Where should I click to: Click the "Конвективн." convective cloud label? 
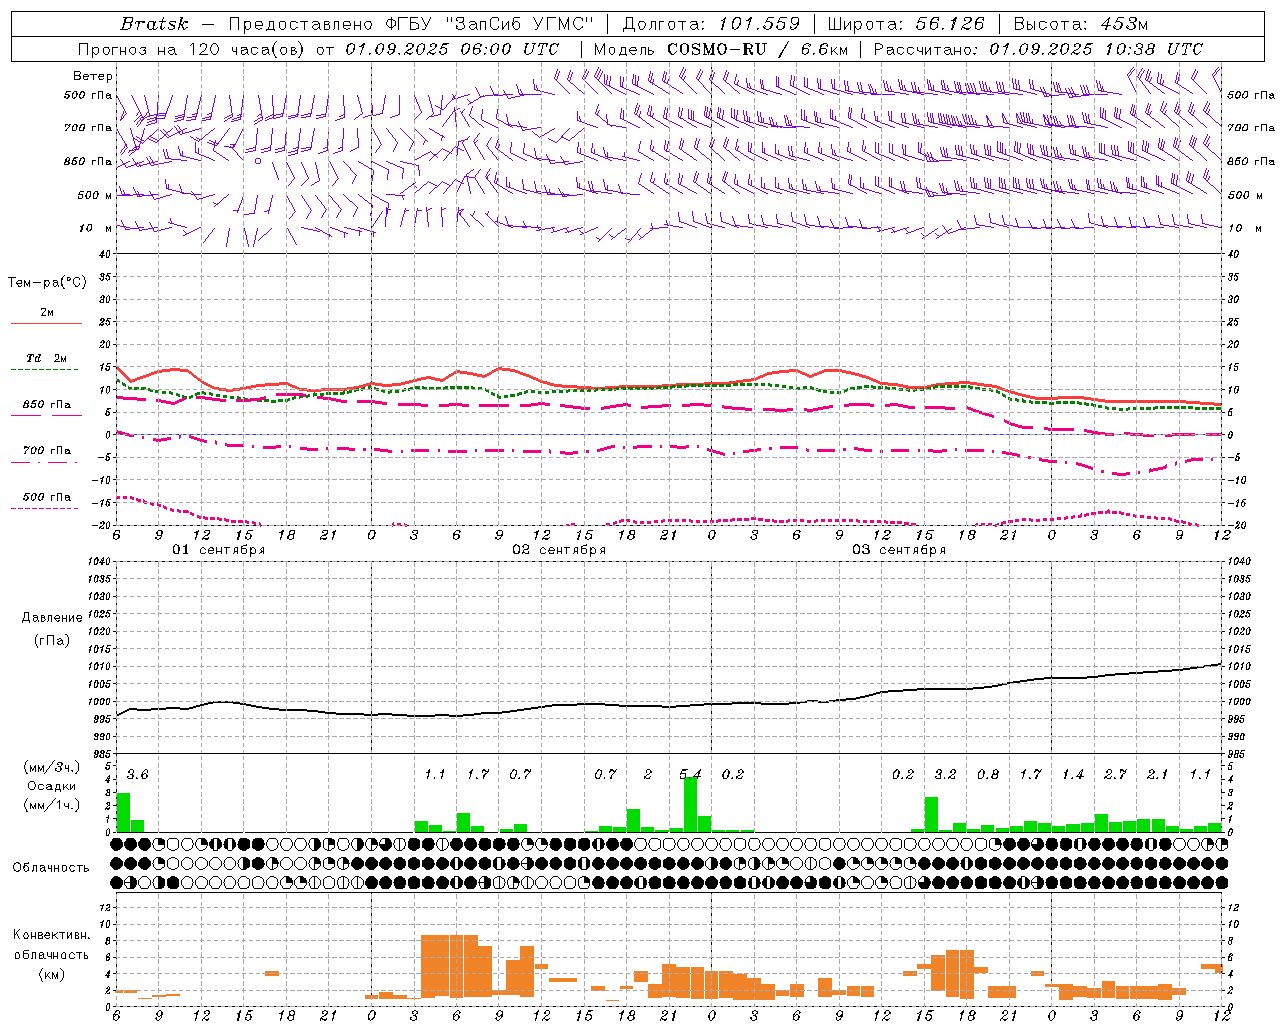point(51,936)
